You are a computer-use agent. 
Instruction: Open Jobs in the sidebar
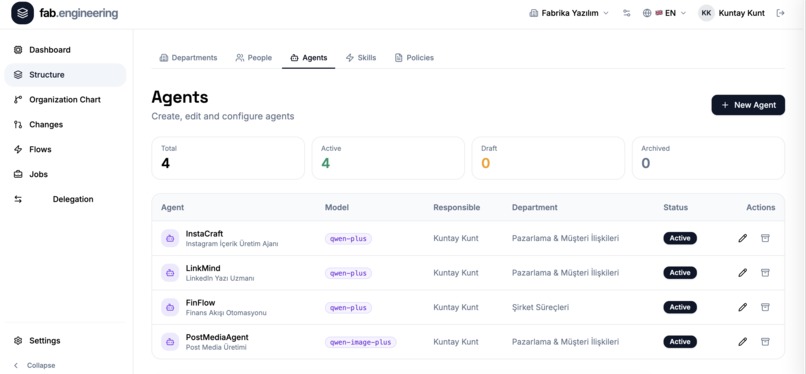65,174
